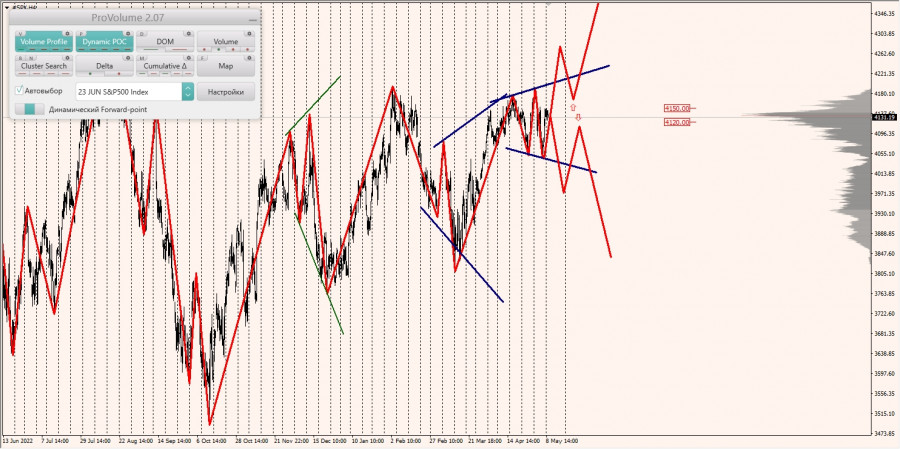Select the 4120.00 price level label
The image size is (900, 449).
click(x=677, y=122)
